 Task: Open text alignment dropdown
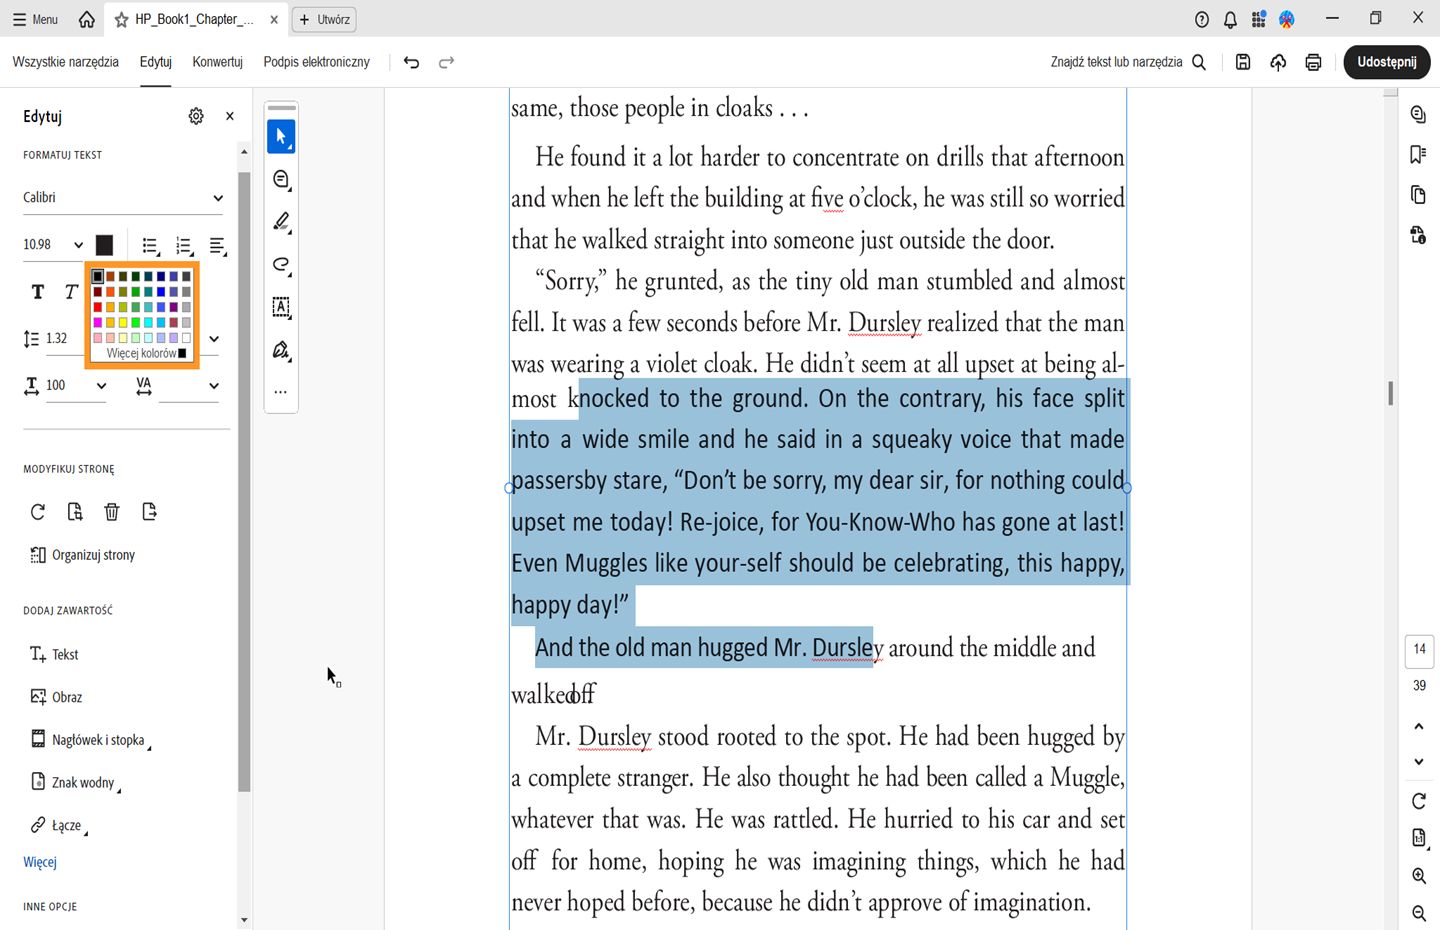pyautogui.click(x=218, y=246)
